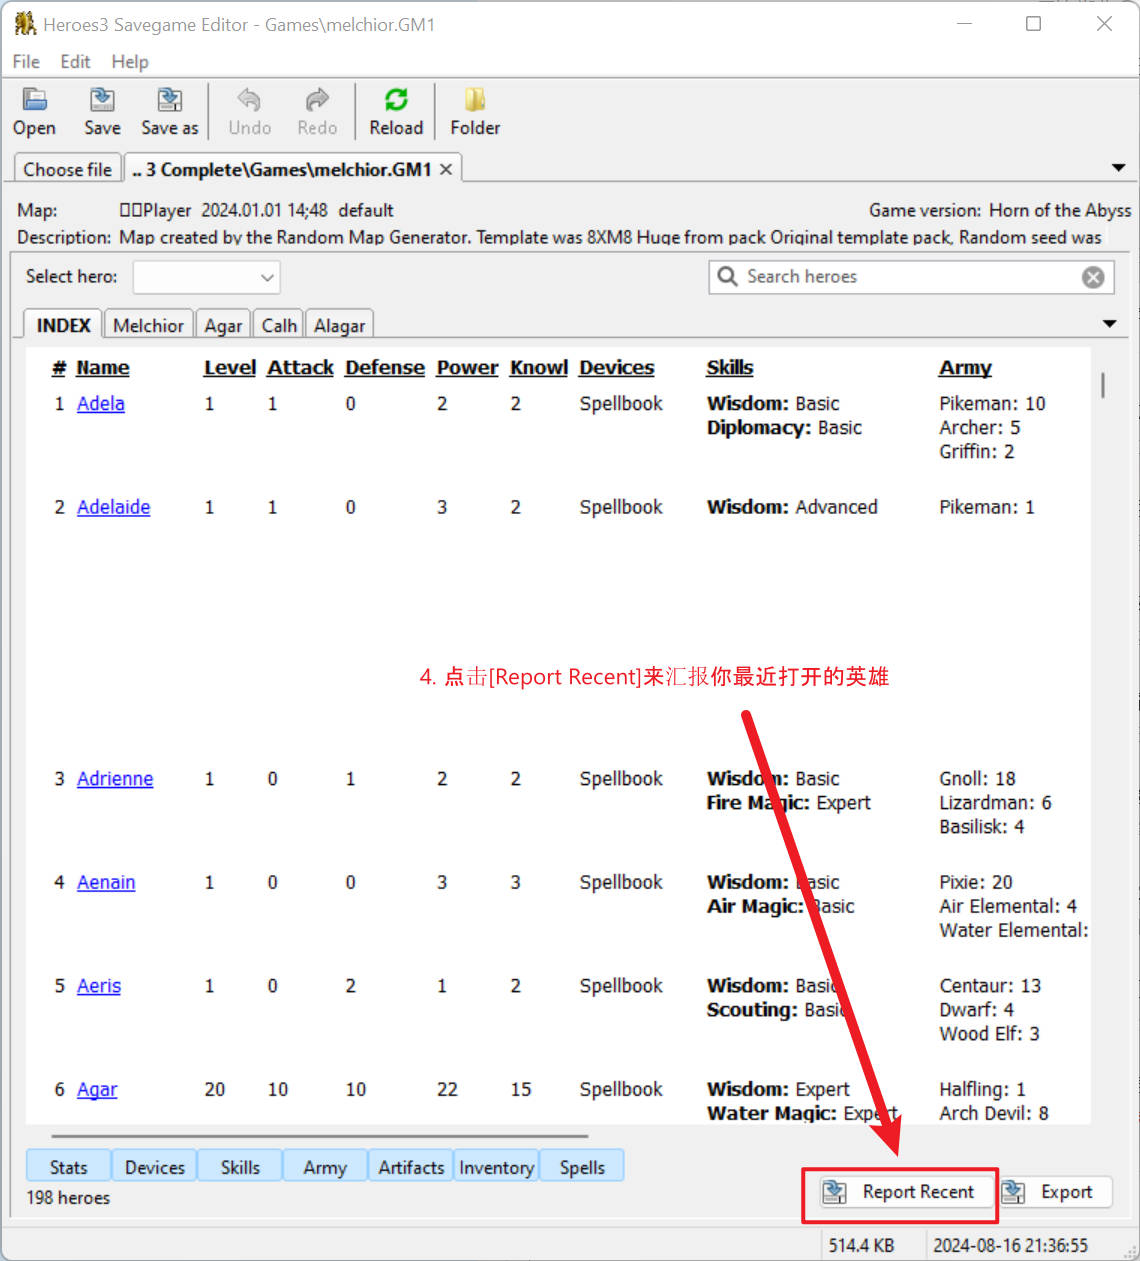Open the Aeris hero link
Screen dimensions: 1140x1261
coord(99,986)
